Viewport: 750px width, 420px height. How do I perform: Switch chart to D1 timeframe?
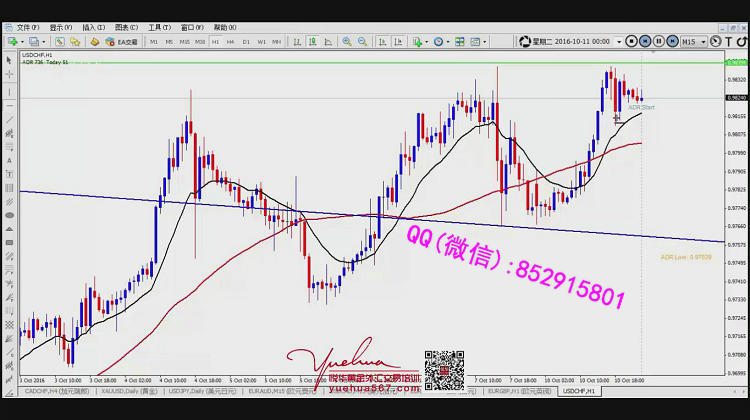[x=246, y=42]
